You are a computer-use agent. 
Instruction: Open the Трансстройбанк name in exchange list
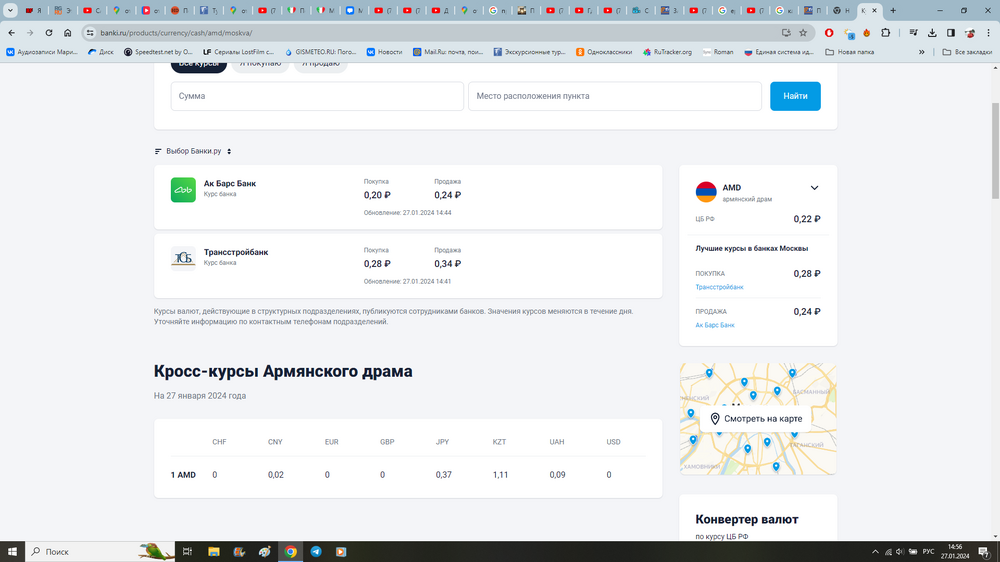tap(236, 252)
